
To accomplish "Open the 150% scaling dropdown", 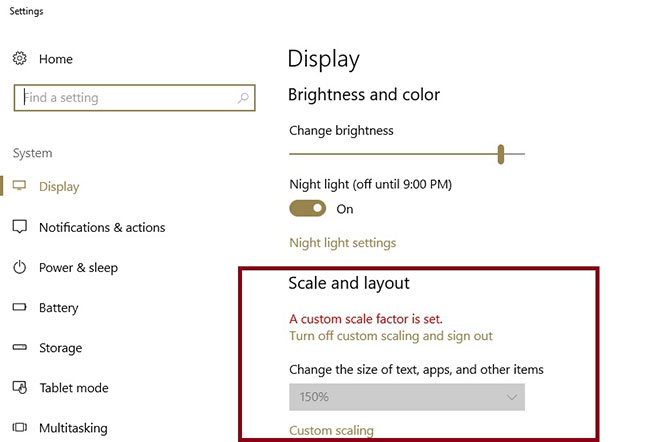I will click(x=407, y=397).
